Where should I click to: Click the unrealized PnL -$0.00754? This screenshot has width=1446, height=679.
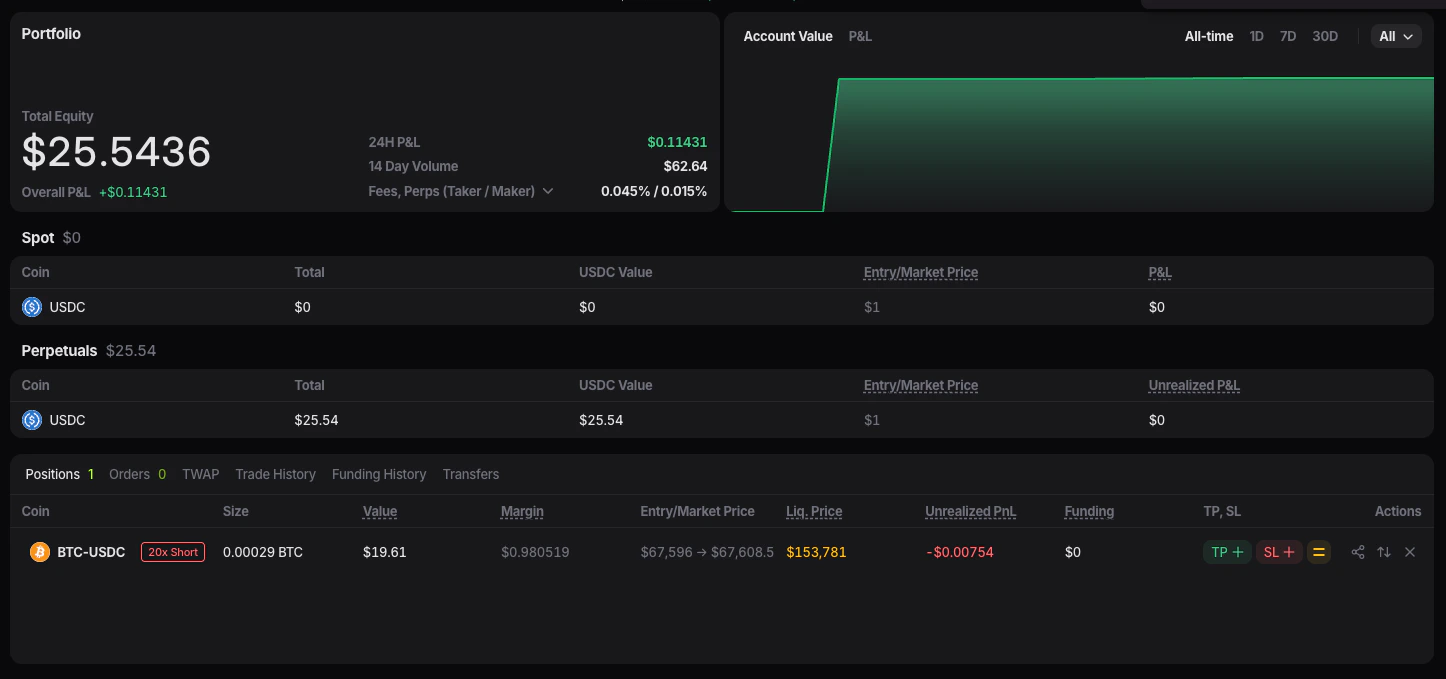[959, 552]
